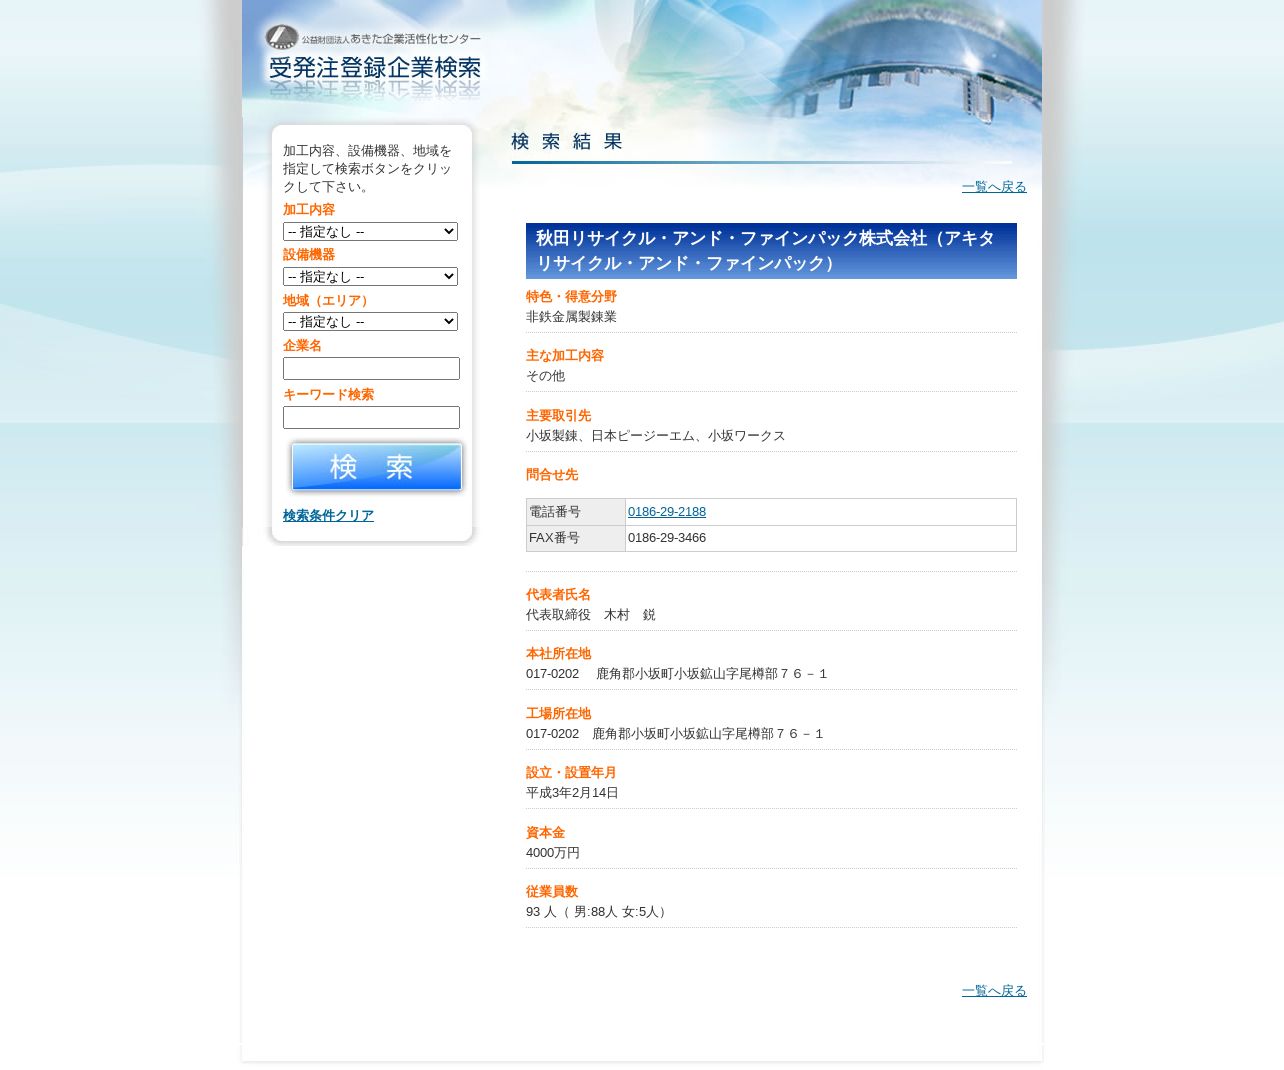Click the 工場所在地 label
1284x1070 pixels.
(x=558, y=714)
